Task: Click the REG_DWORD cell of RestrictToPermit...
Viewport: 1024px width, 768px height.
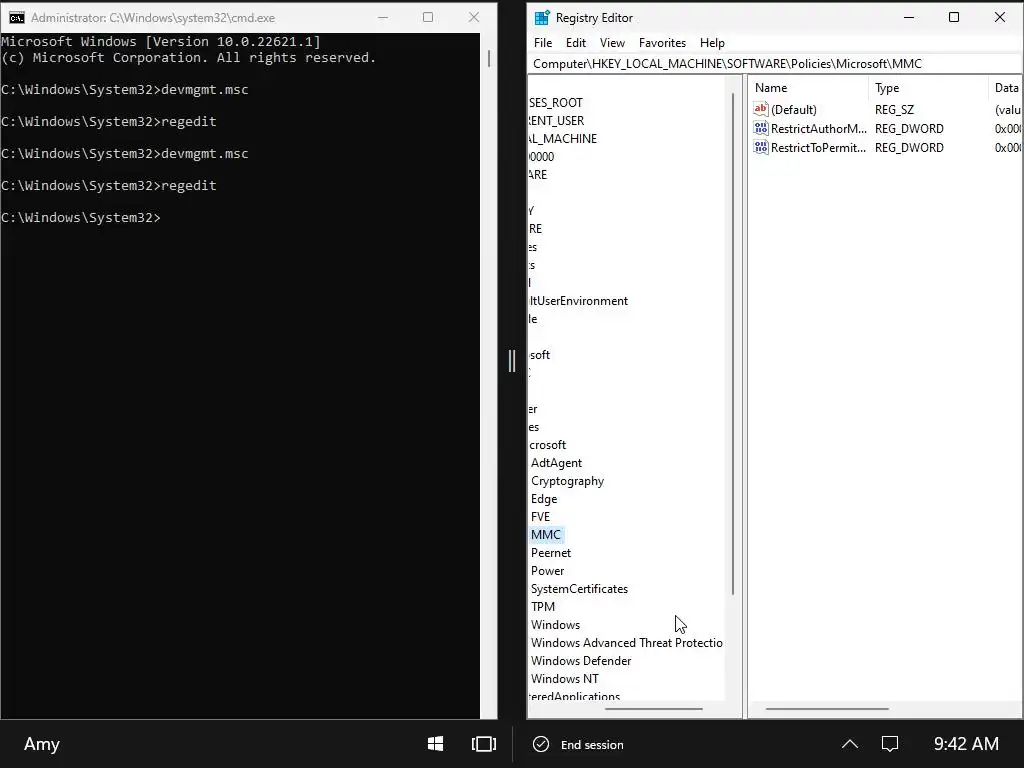Action: 909,148
